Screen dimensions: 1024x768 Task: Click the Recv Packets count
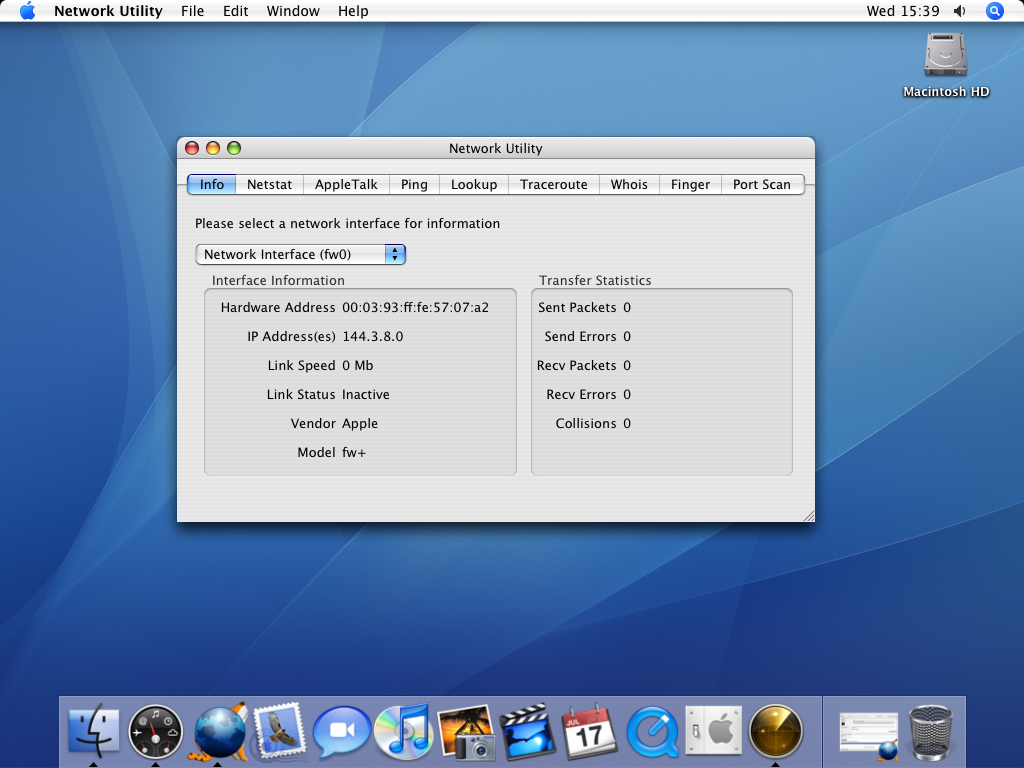coord(627,366)
